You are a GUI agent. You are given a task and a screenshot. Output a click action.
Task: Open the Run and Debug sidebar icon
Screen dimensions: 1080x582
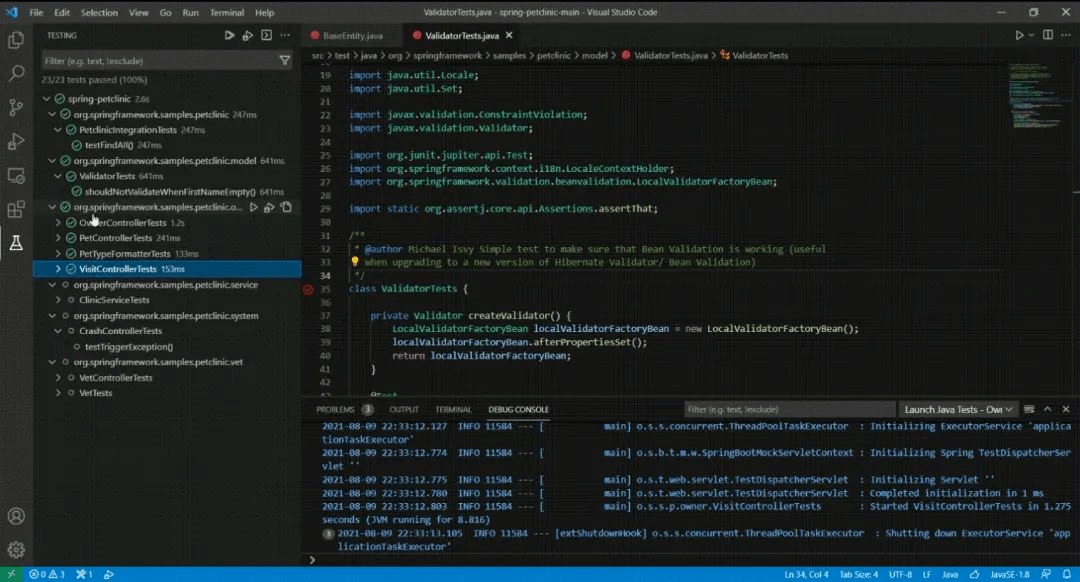(15, 140)
